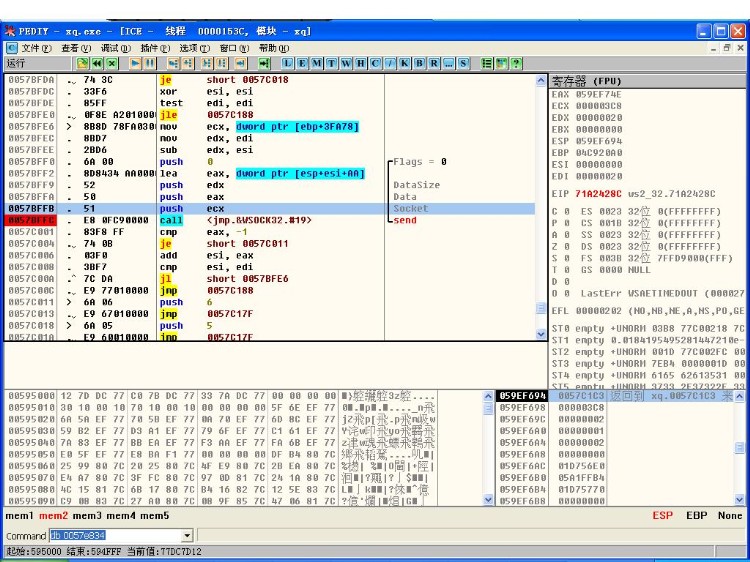Screen dimensions: 750x562
Task: Click memory dump pane scroll-down arrow
Action: click(488, 500)
